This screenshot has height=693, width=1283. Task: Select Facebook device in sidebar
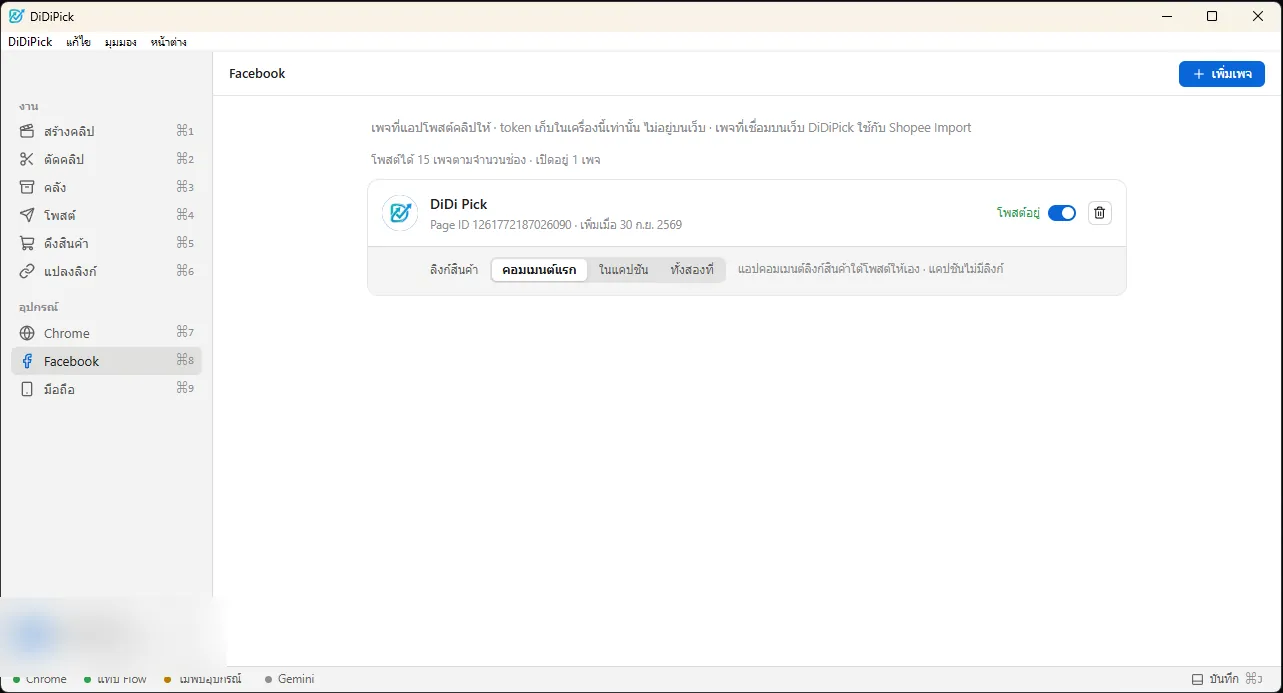[x=106, y=361]
